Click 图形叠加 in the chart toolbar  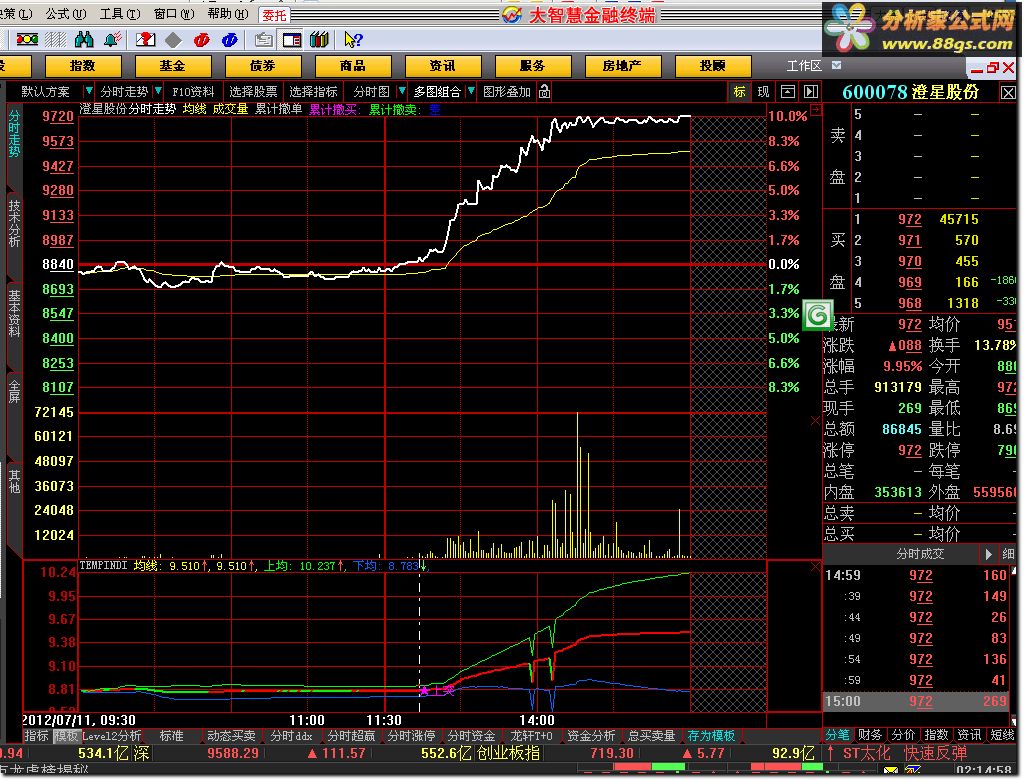pyautogui.click(x=507, y=91)
